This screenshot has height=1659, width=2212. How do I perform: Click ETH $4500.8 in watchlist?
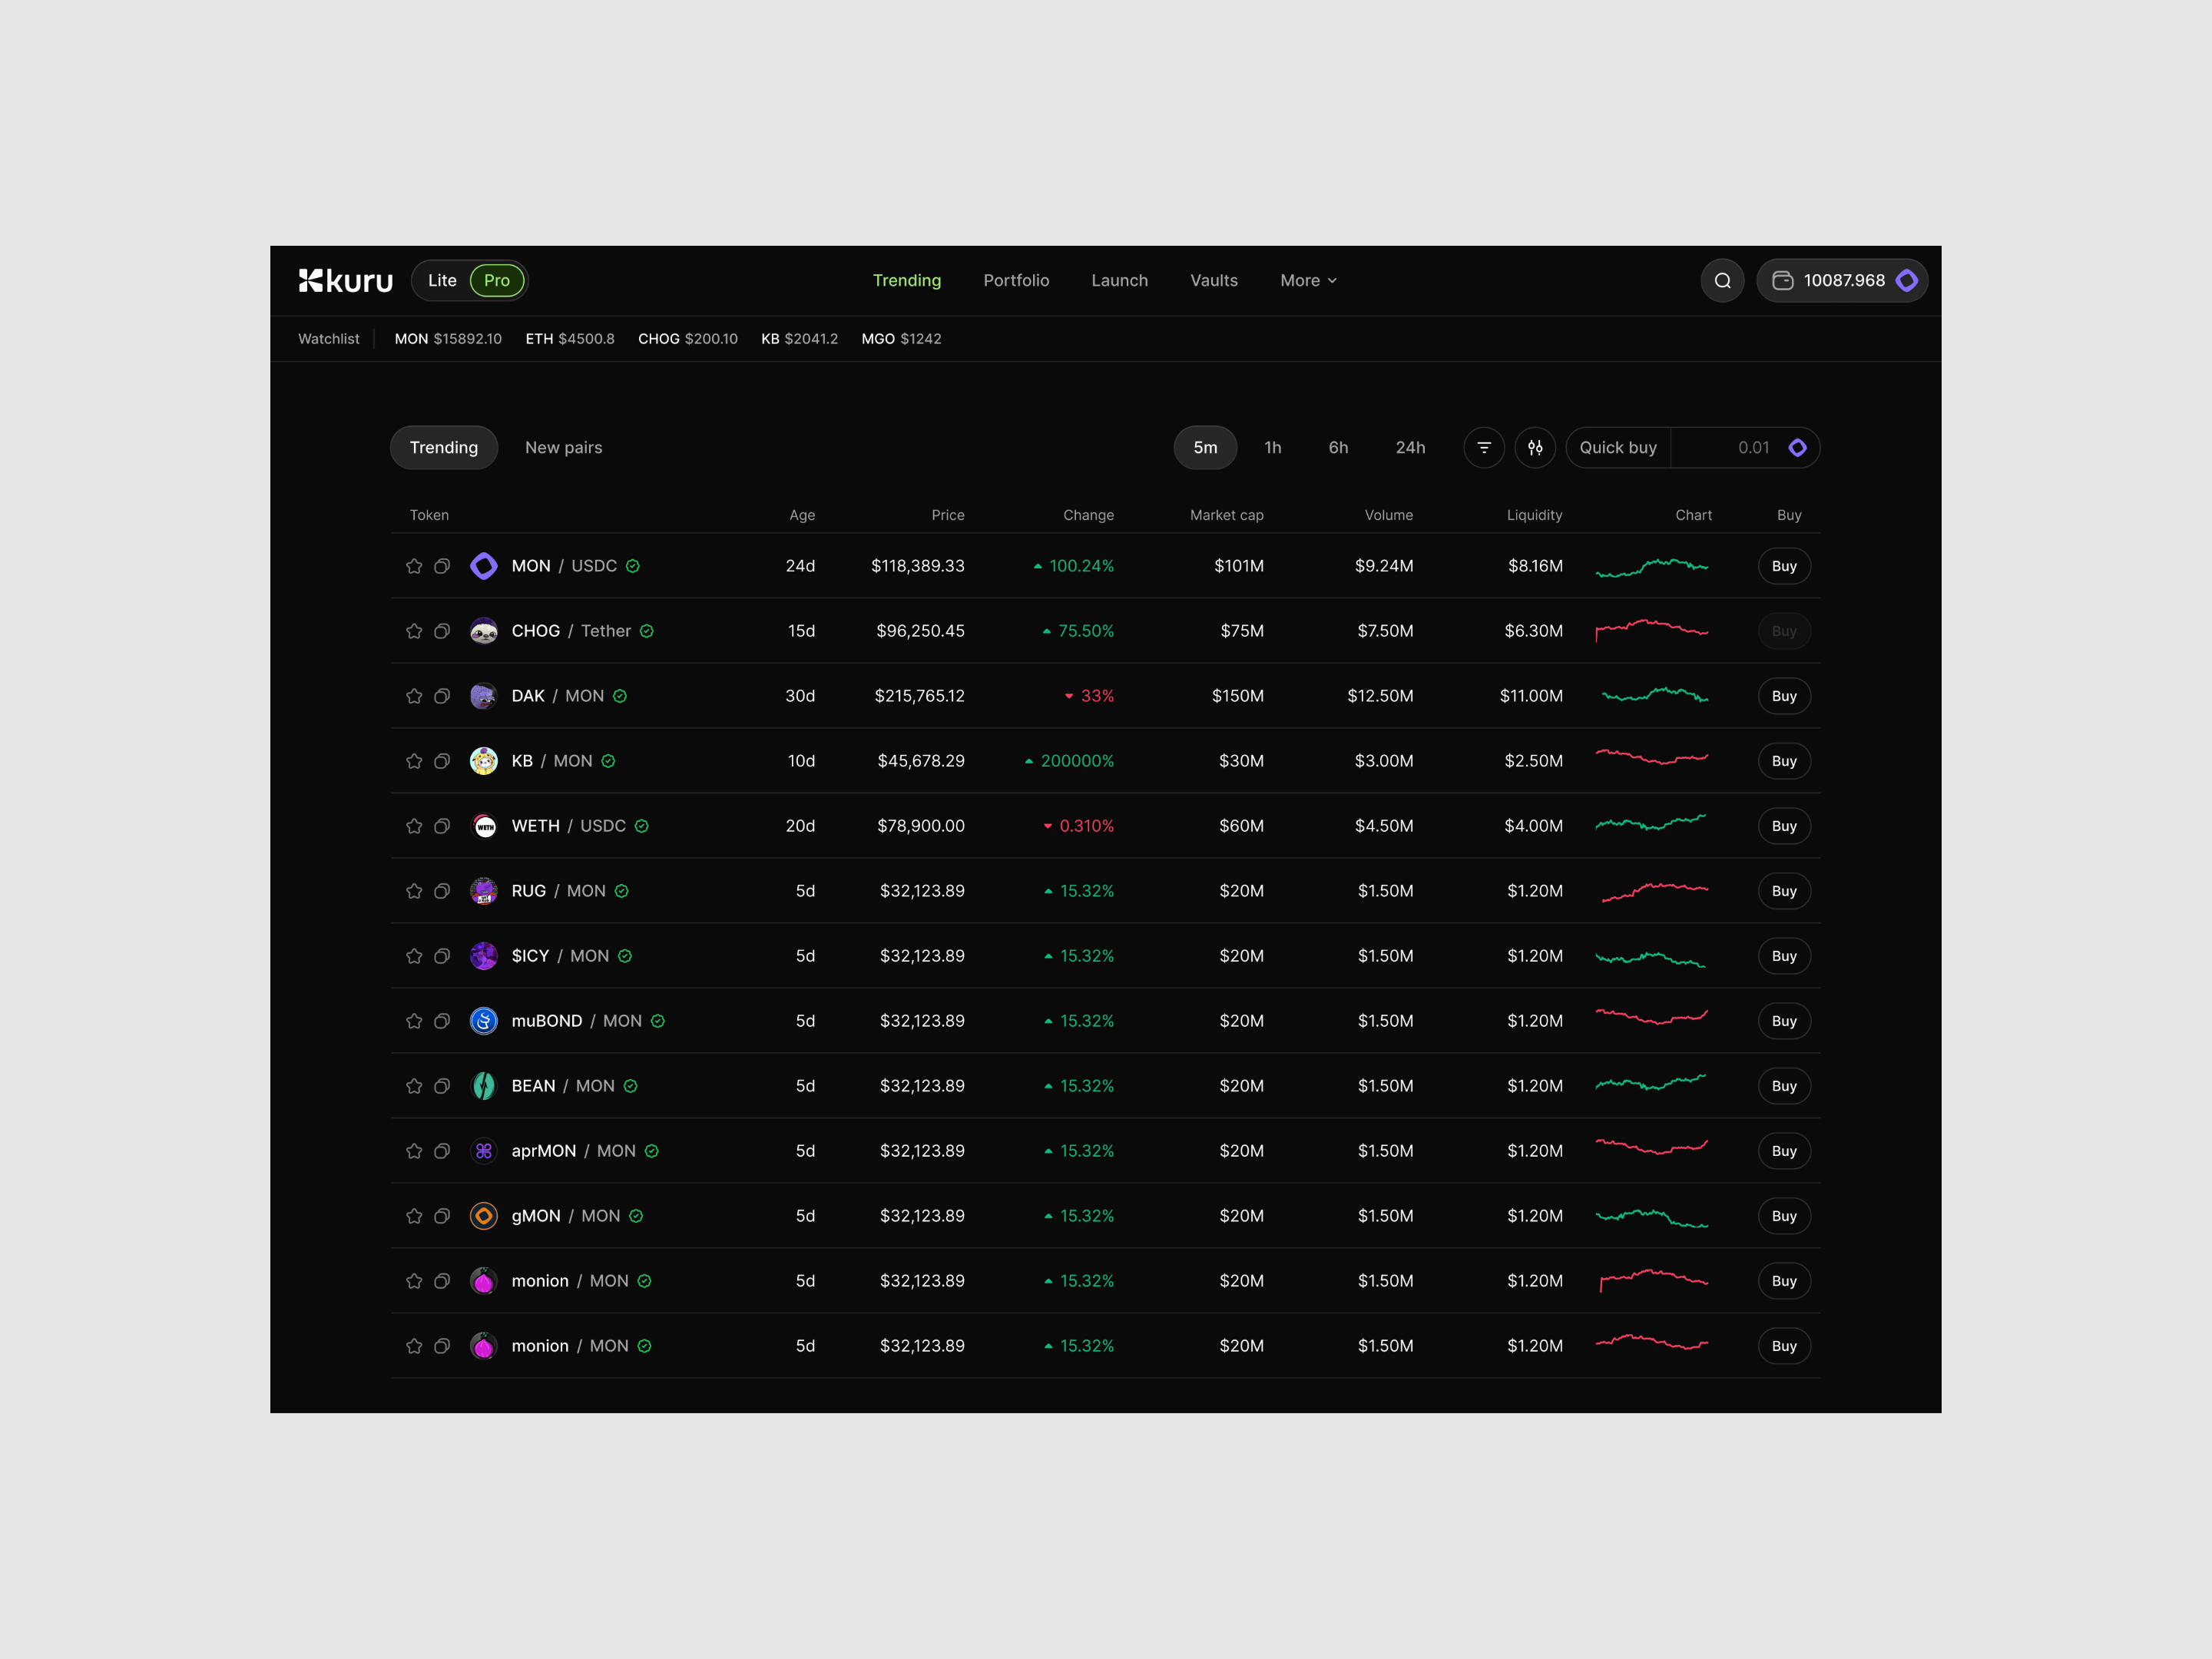[x=570, y=339]
